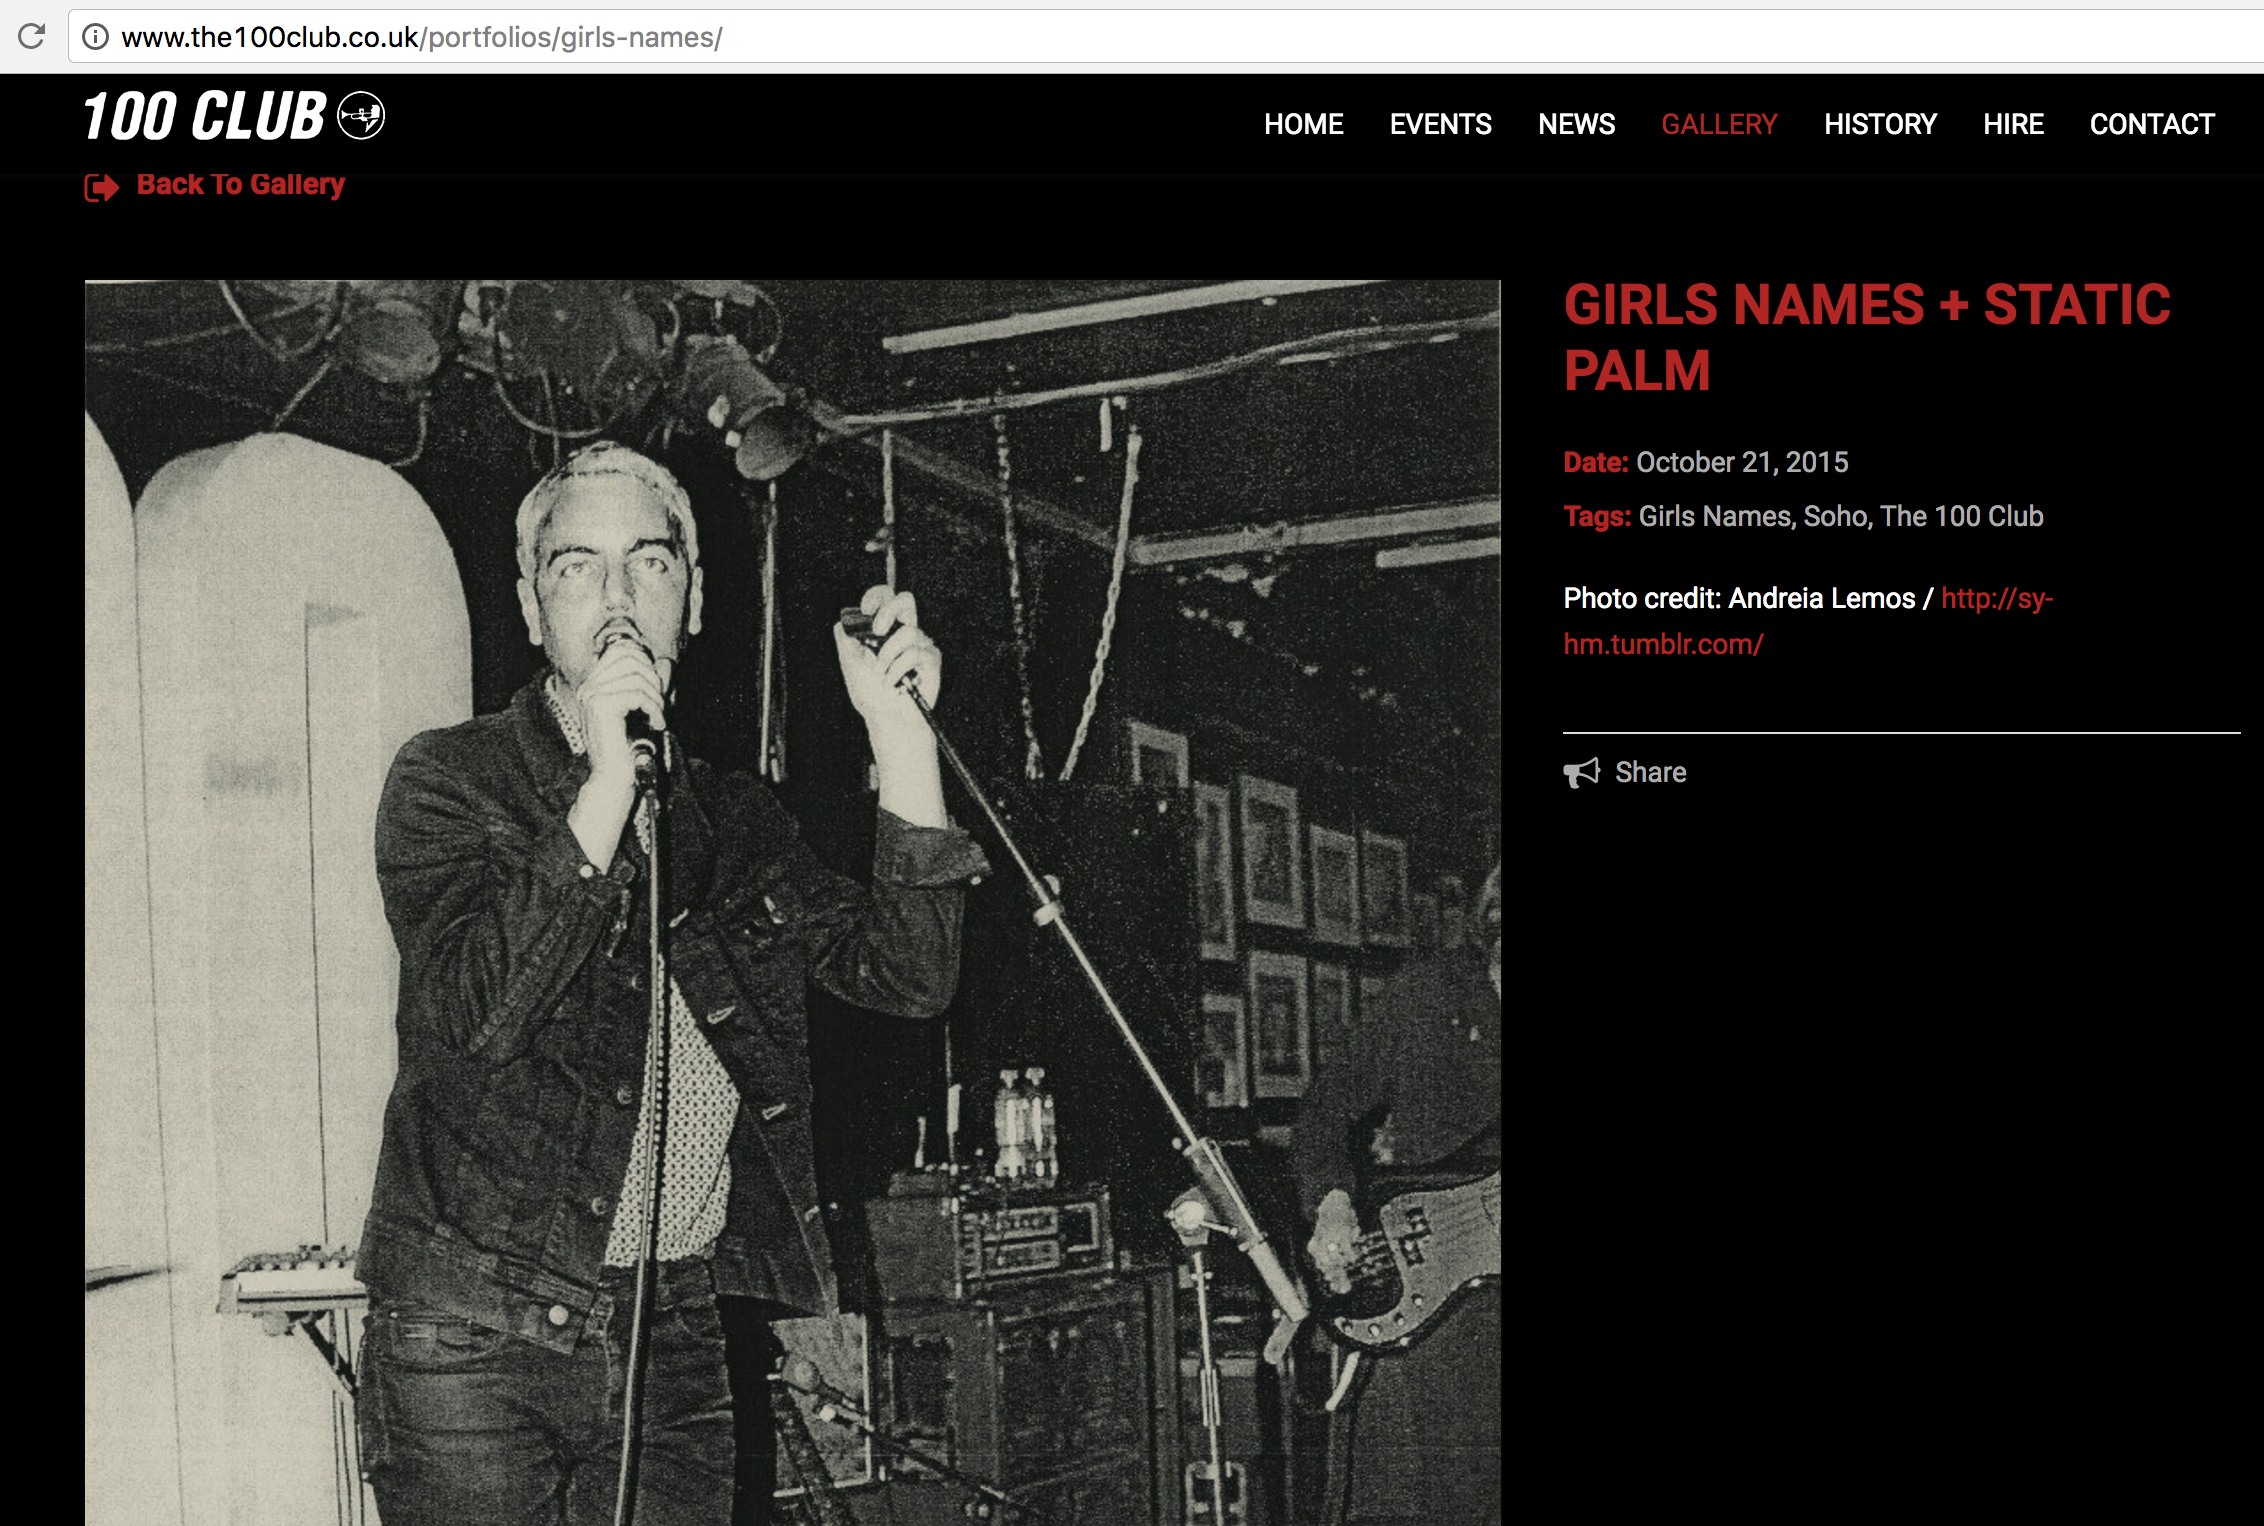
Task: Open the CONTACT page
Action: tap(2152, 124)
